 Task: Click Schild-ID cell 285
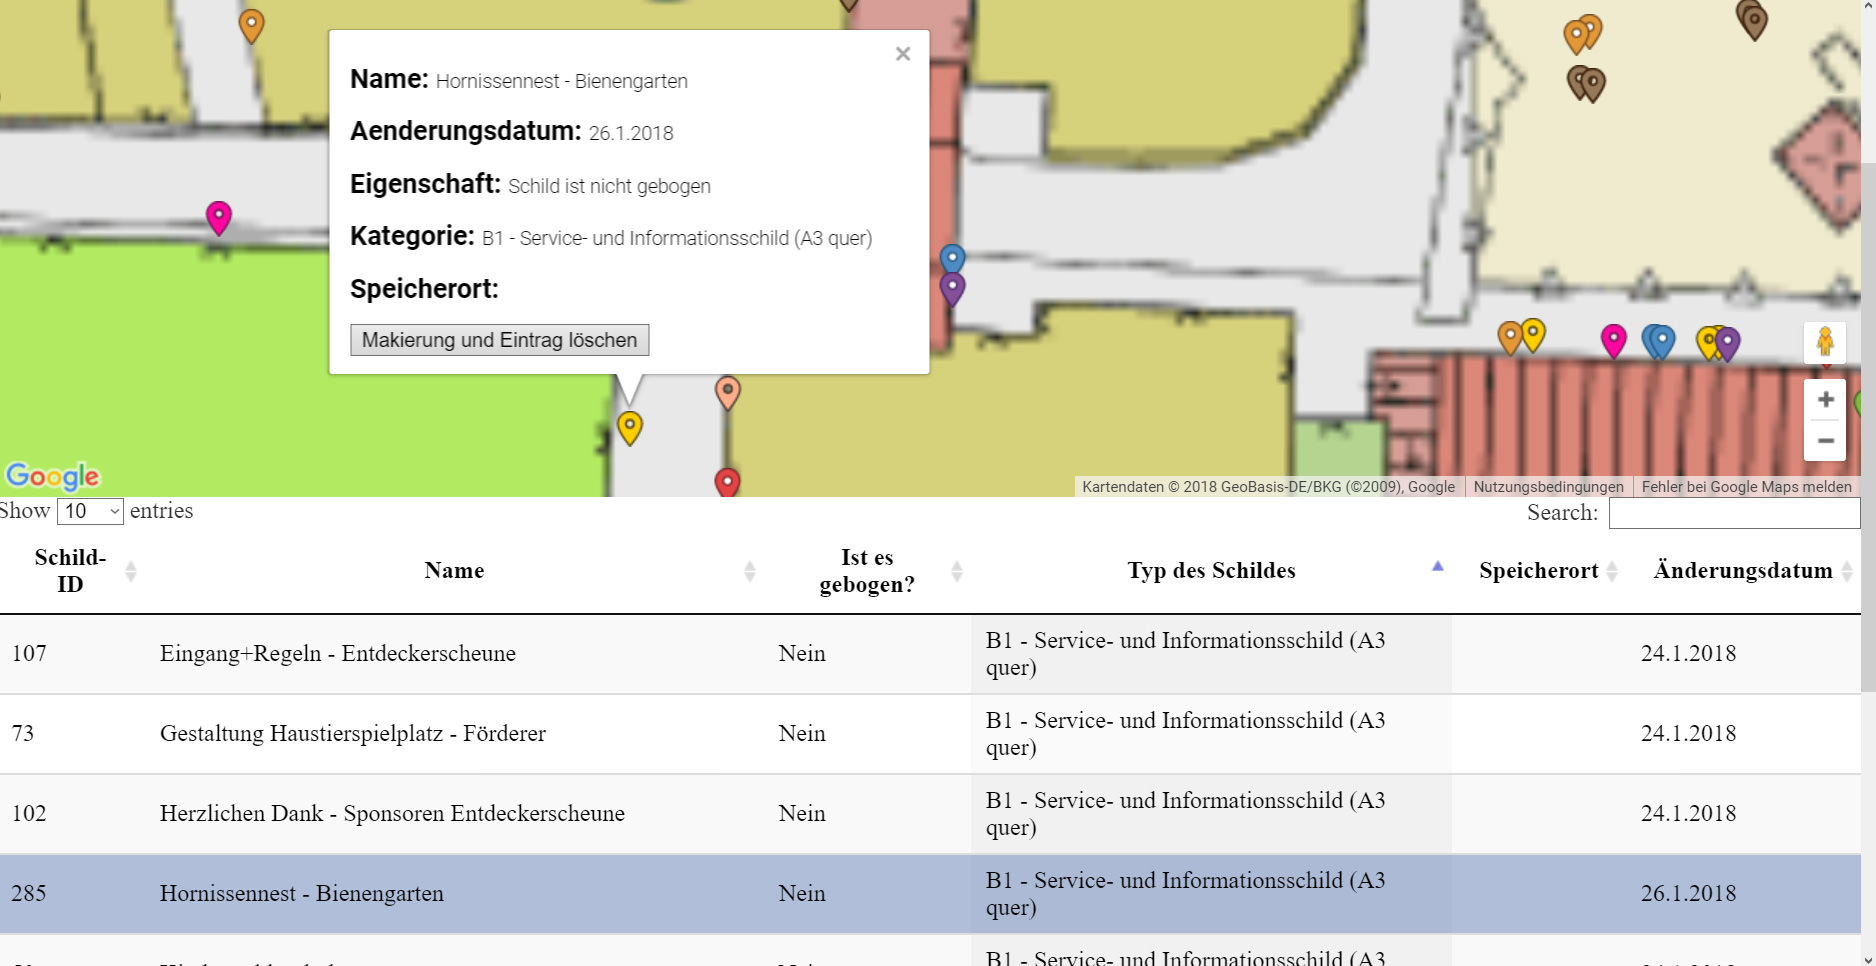click(x=29, y=894)
